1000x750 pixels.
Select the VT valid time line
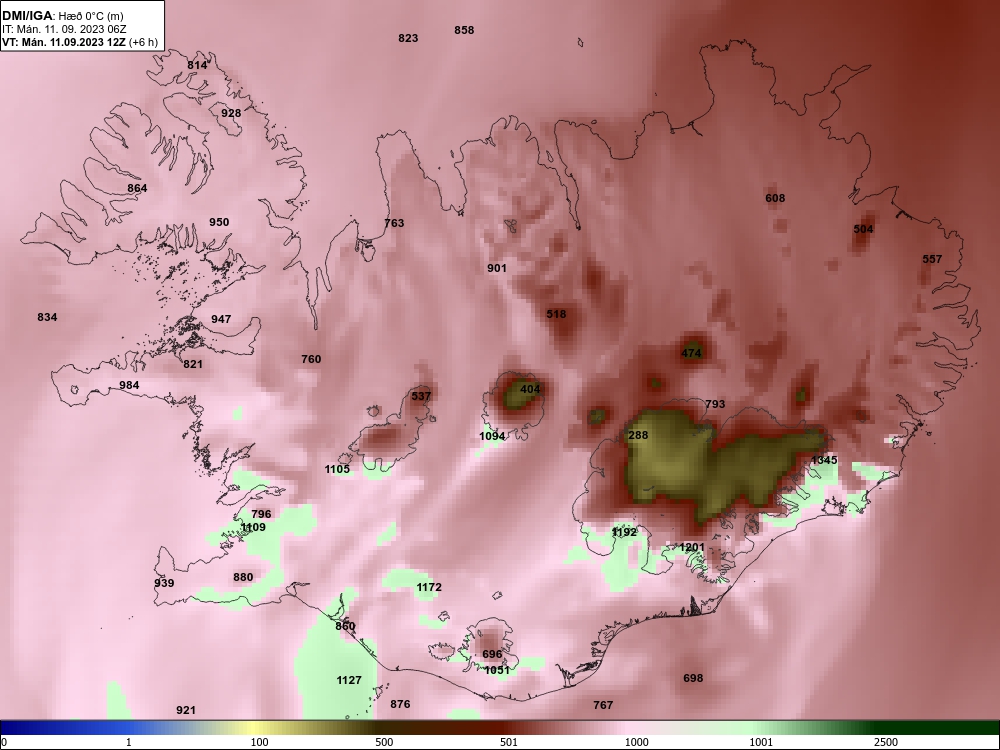80,43
